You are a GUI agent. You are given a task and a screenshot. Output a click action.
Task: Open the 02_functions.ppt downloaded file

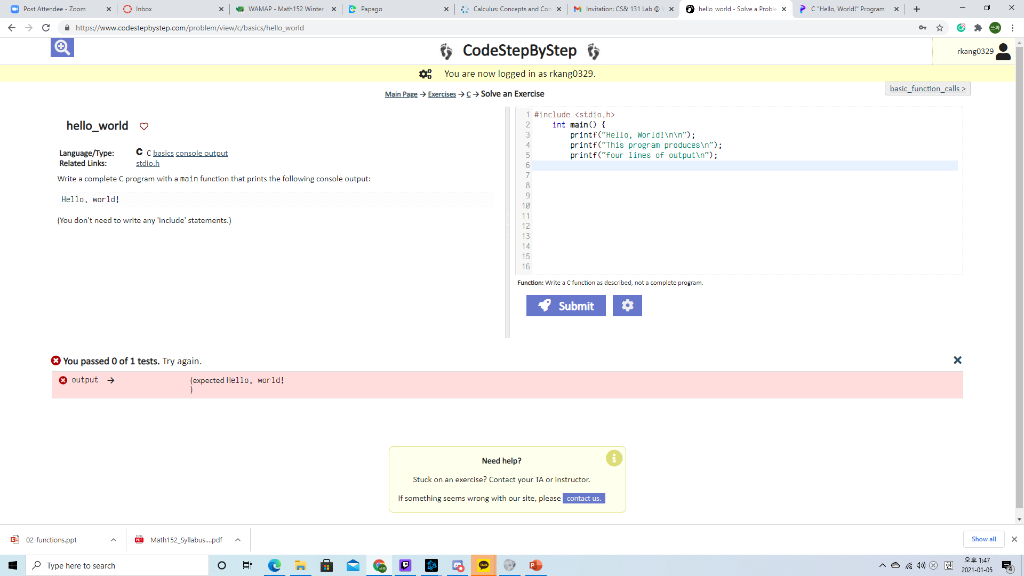51,539
